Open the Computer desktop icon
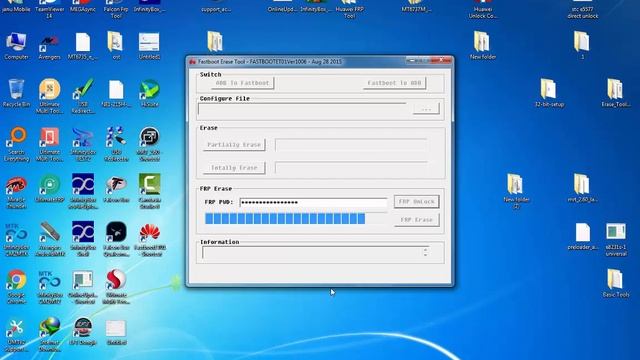The height and width of the screenshot is (360, 640). 16,42
